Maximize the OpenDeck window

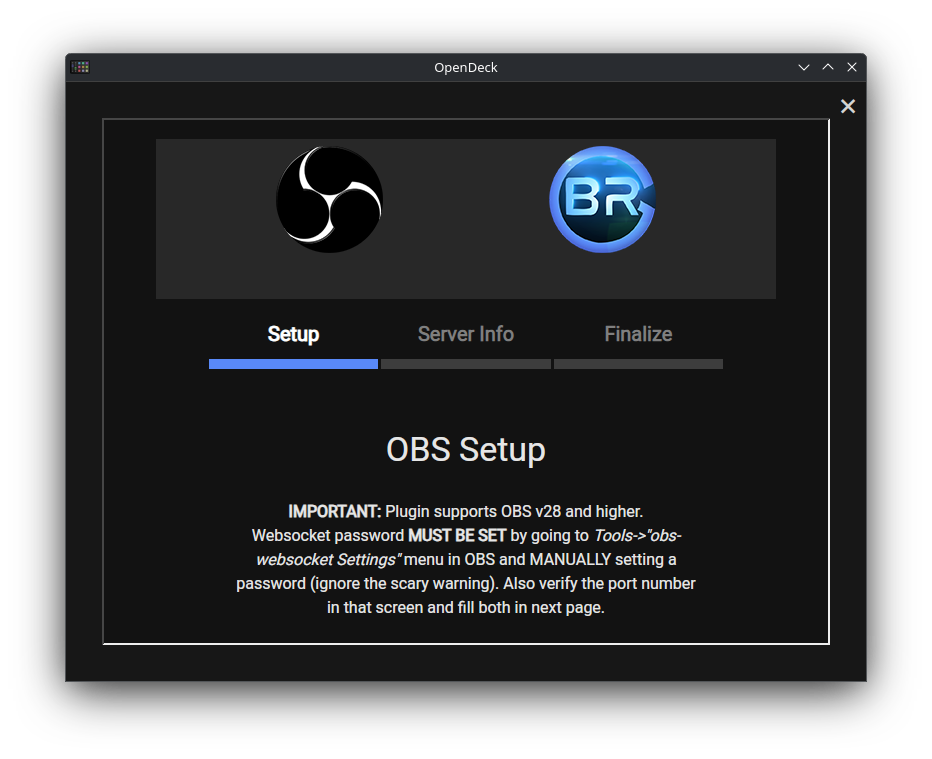827,67
